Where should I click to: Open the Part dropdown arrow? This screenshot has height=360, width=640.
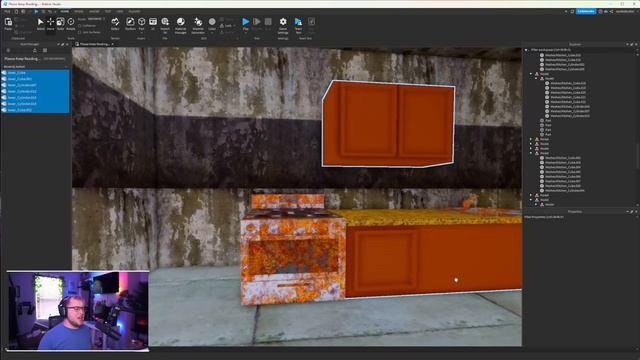(141, 32)
